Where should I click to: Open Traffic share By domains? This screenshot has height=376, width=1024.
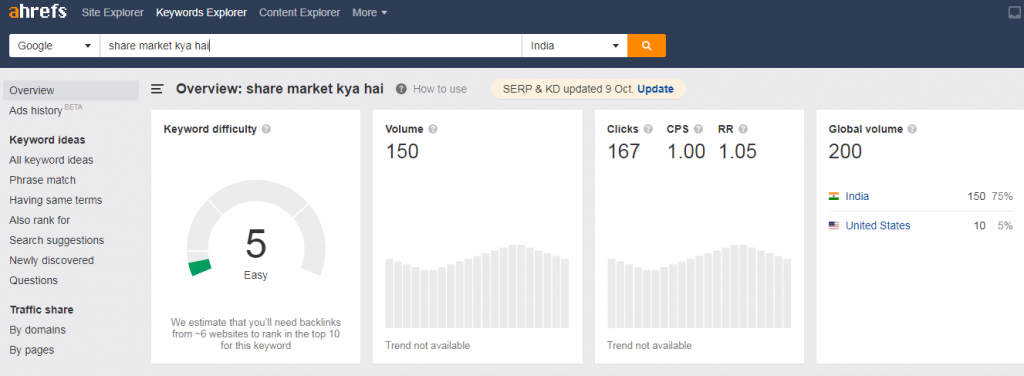pyautogui.click(x=37, y=330)
